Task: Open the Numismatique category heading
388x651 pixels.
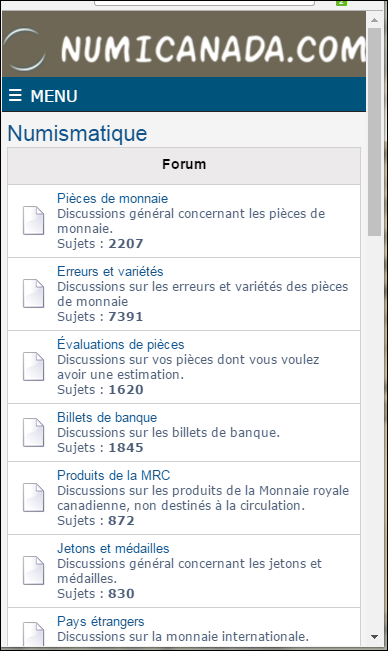Action: pyautogui.click(x=77, y=133)
